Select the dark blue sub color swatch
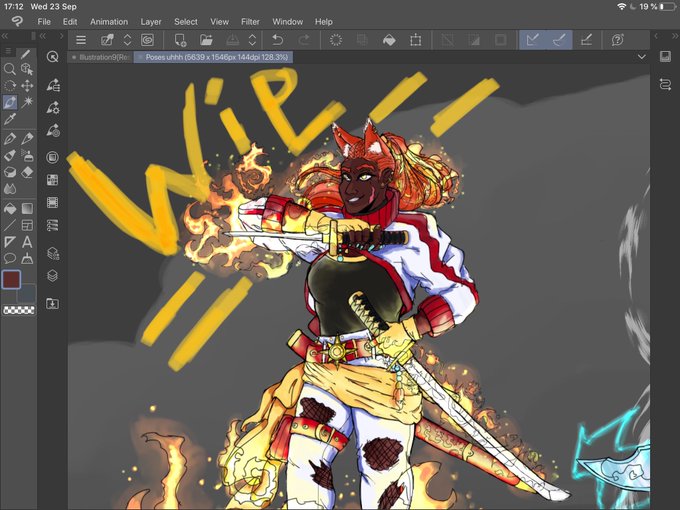 pyautogui.click(x=26, y=293)
